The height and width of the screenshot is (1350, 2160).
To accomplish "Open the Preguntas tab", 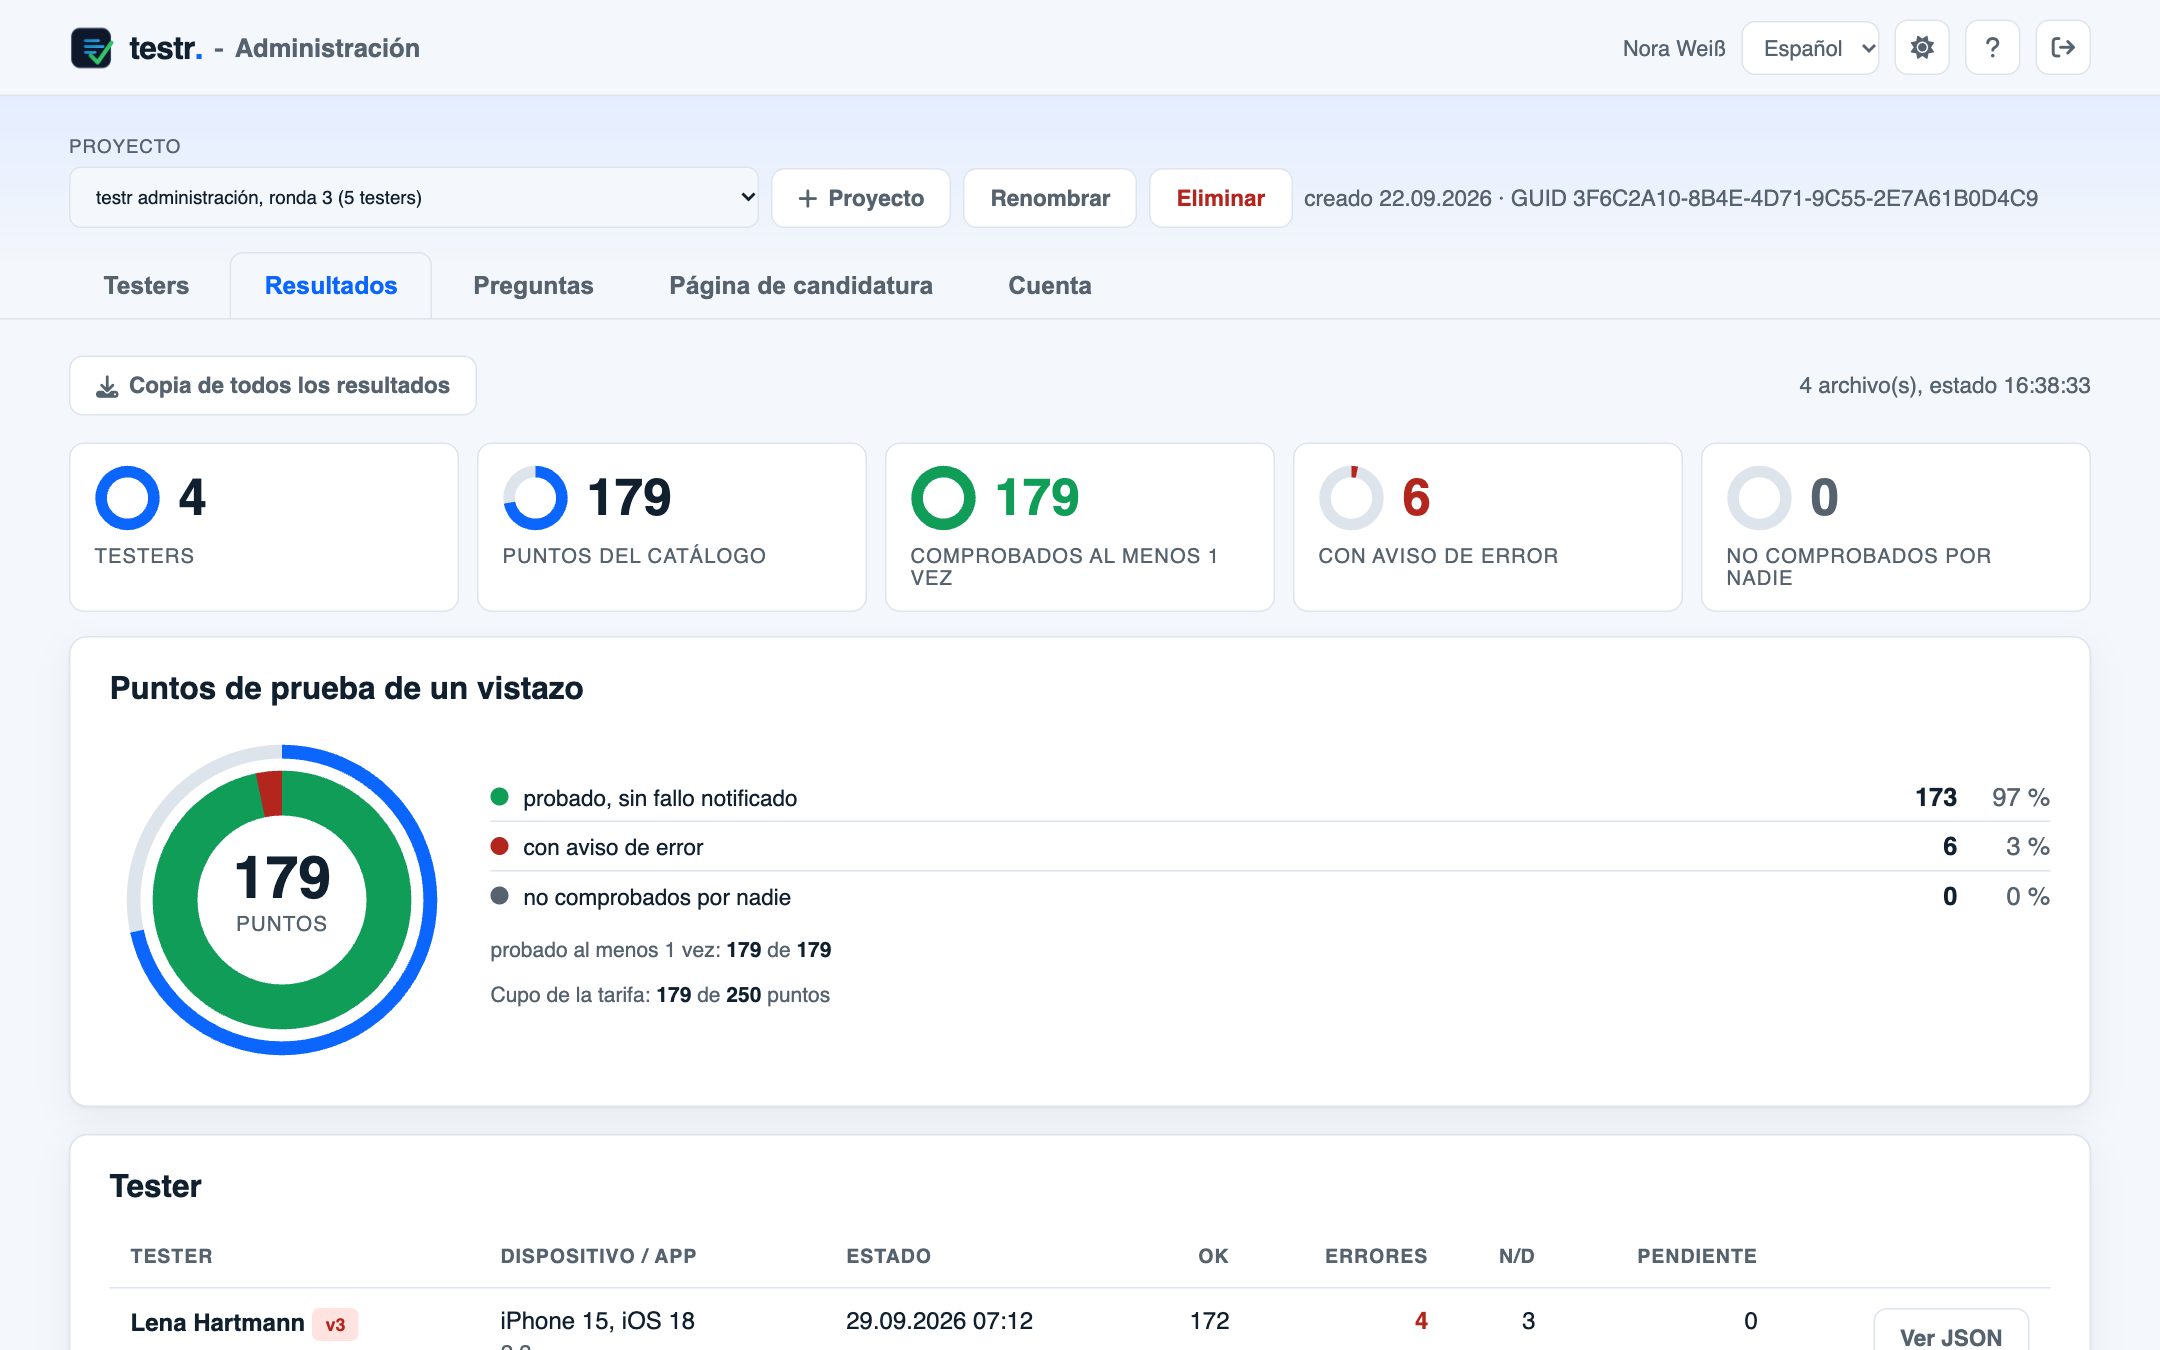I will [533, 286].
